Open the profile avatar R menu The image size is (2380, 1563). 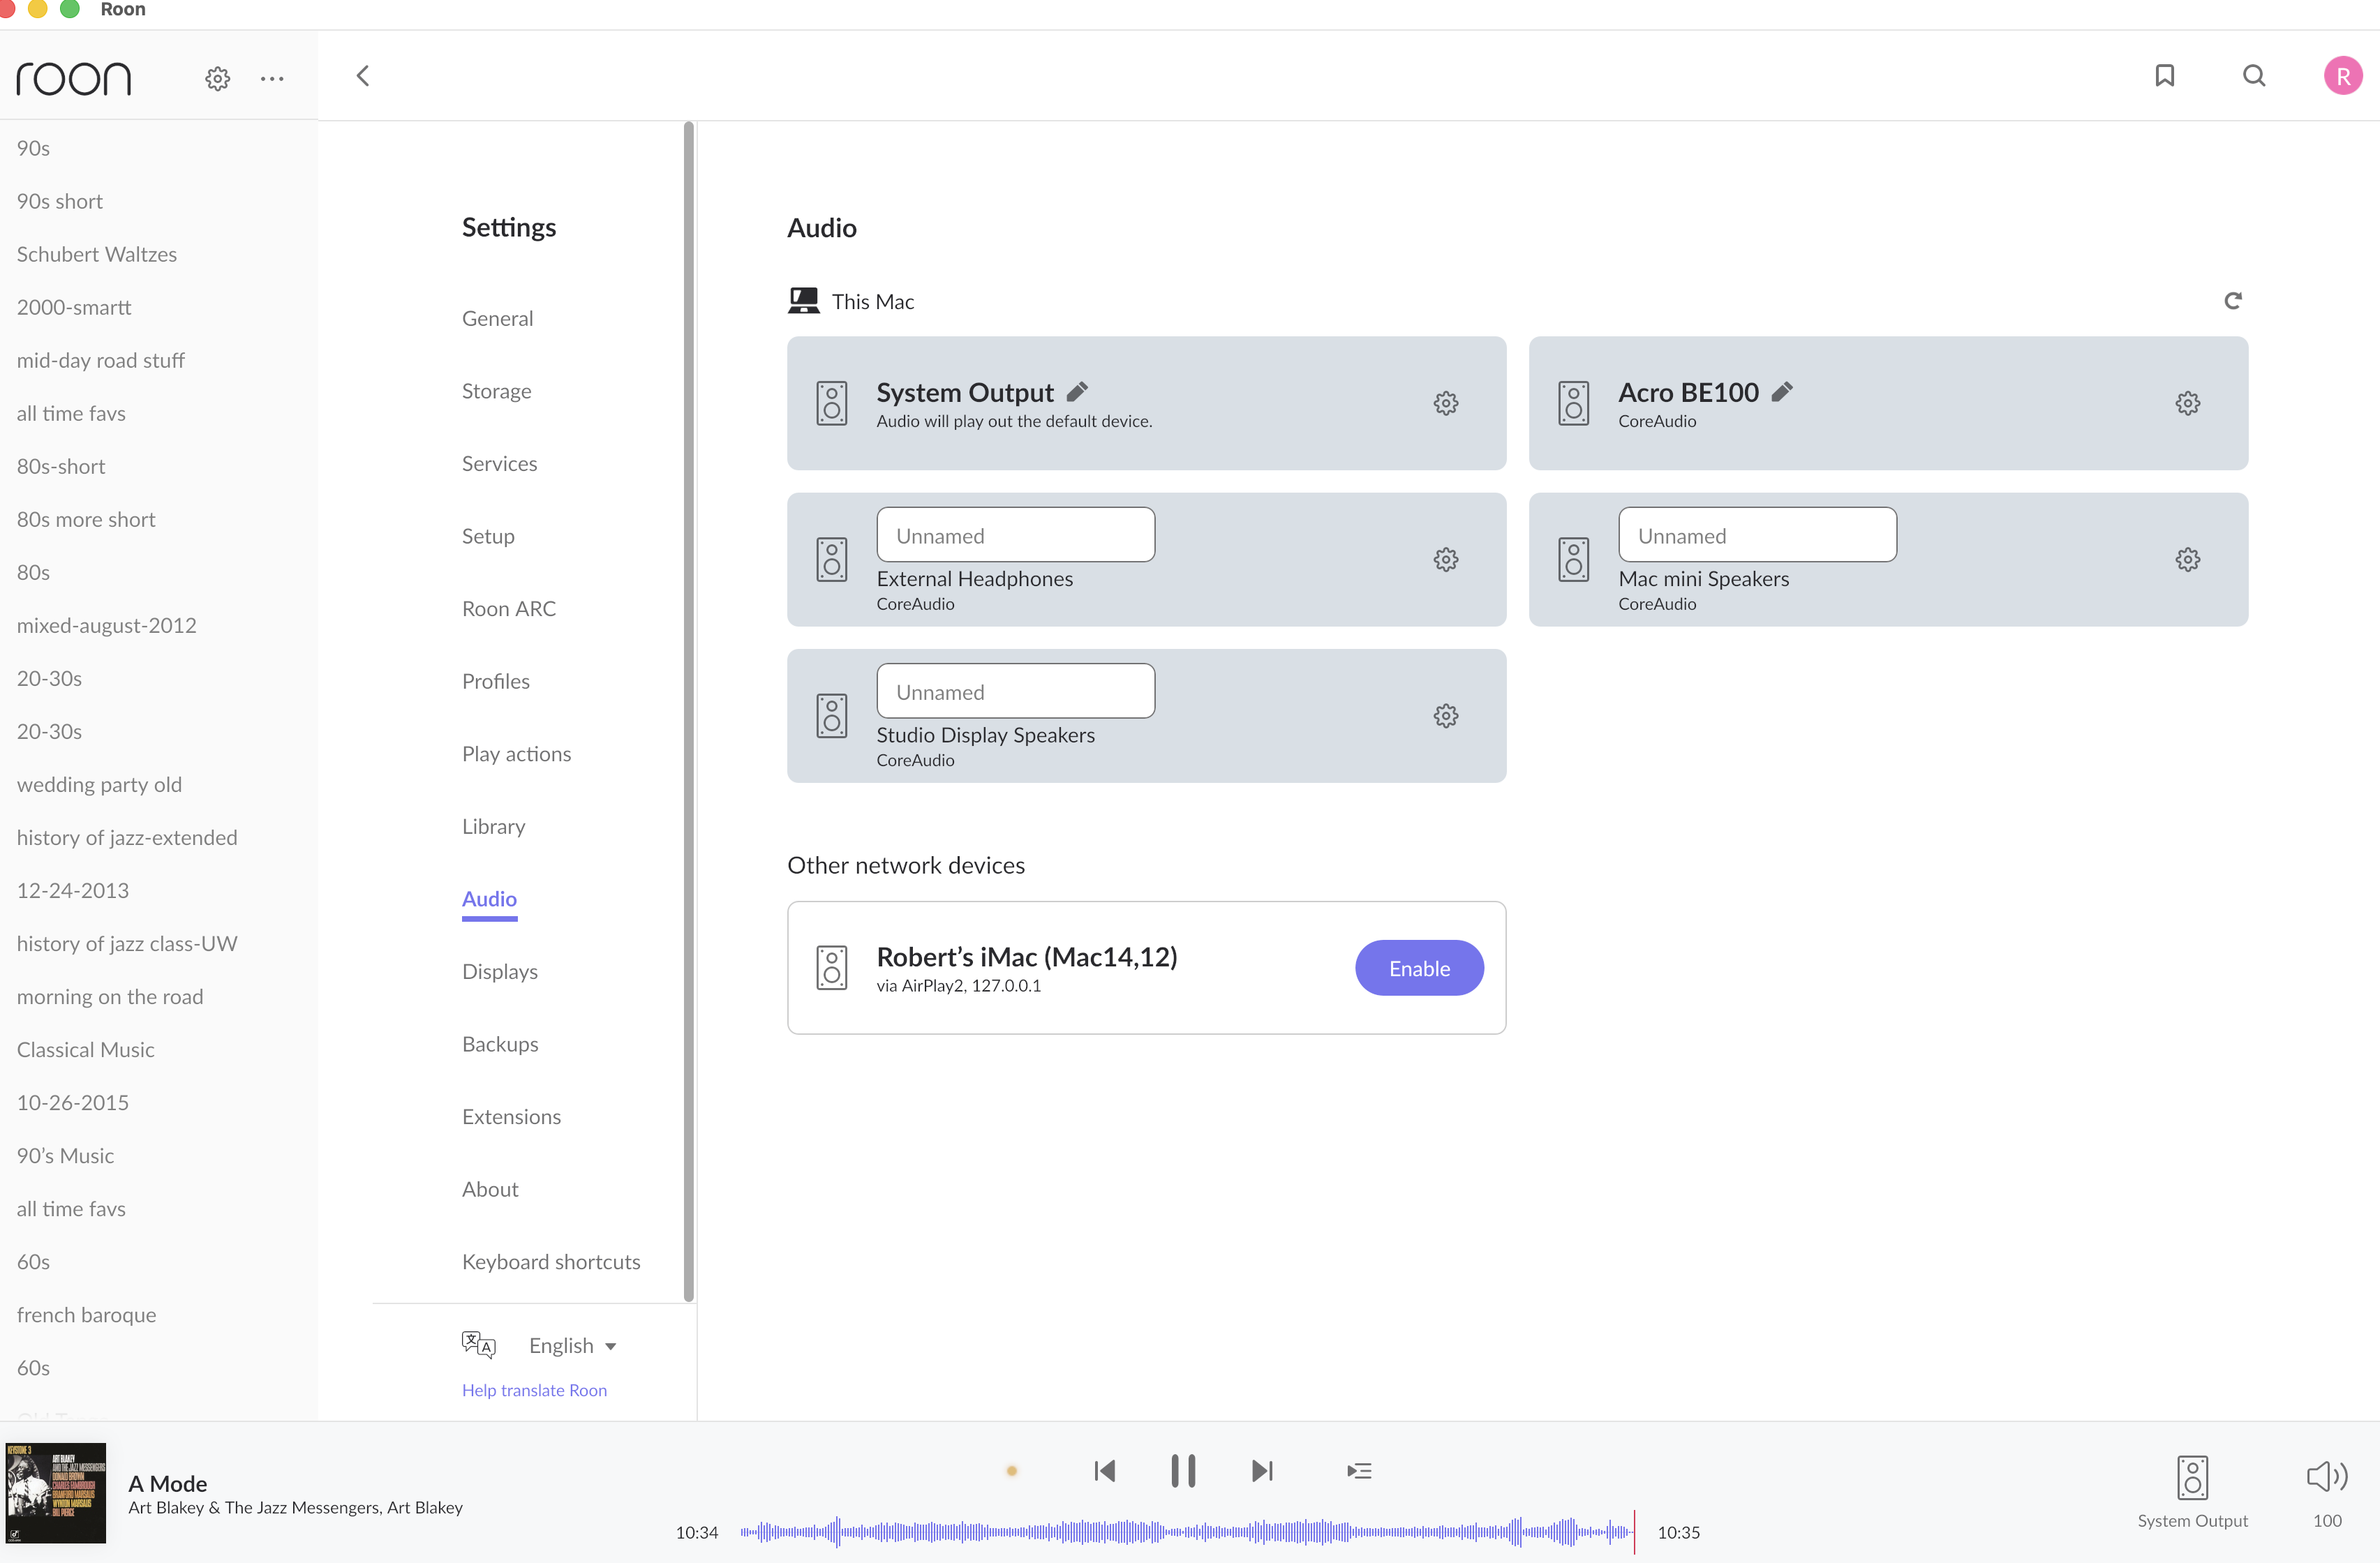[x=2343, y=76]
